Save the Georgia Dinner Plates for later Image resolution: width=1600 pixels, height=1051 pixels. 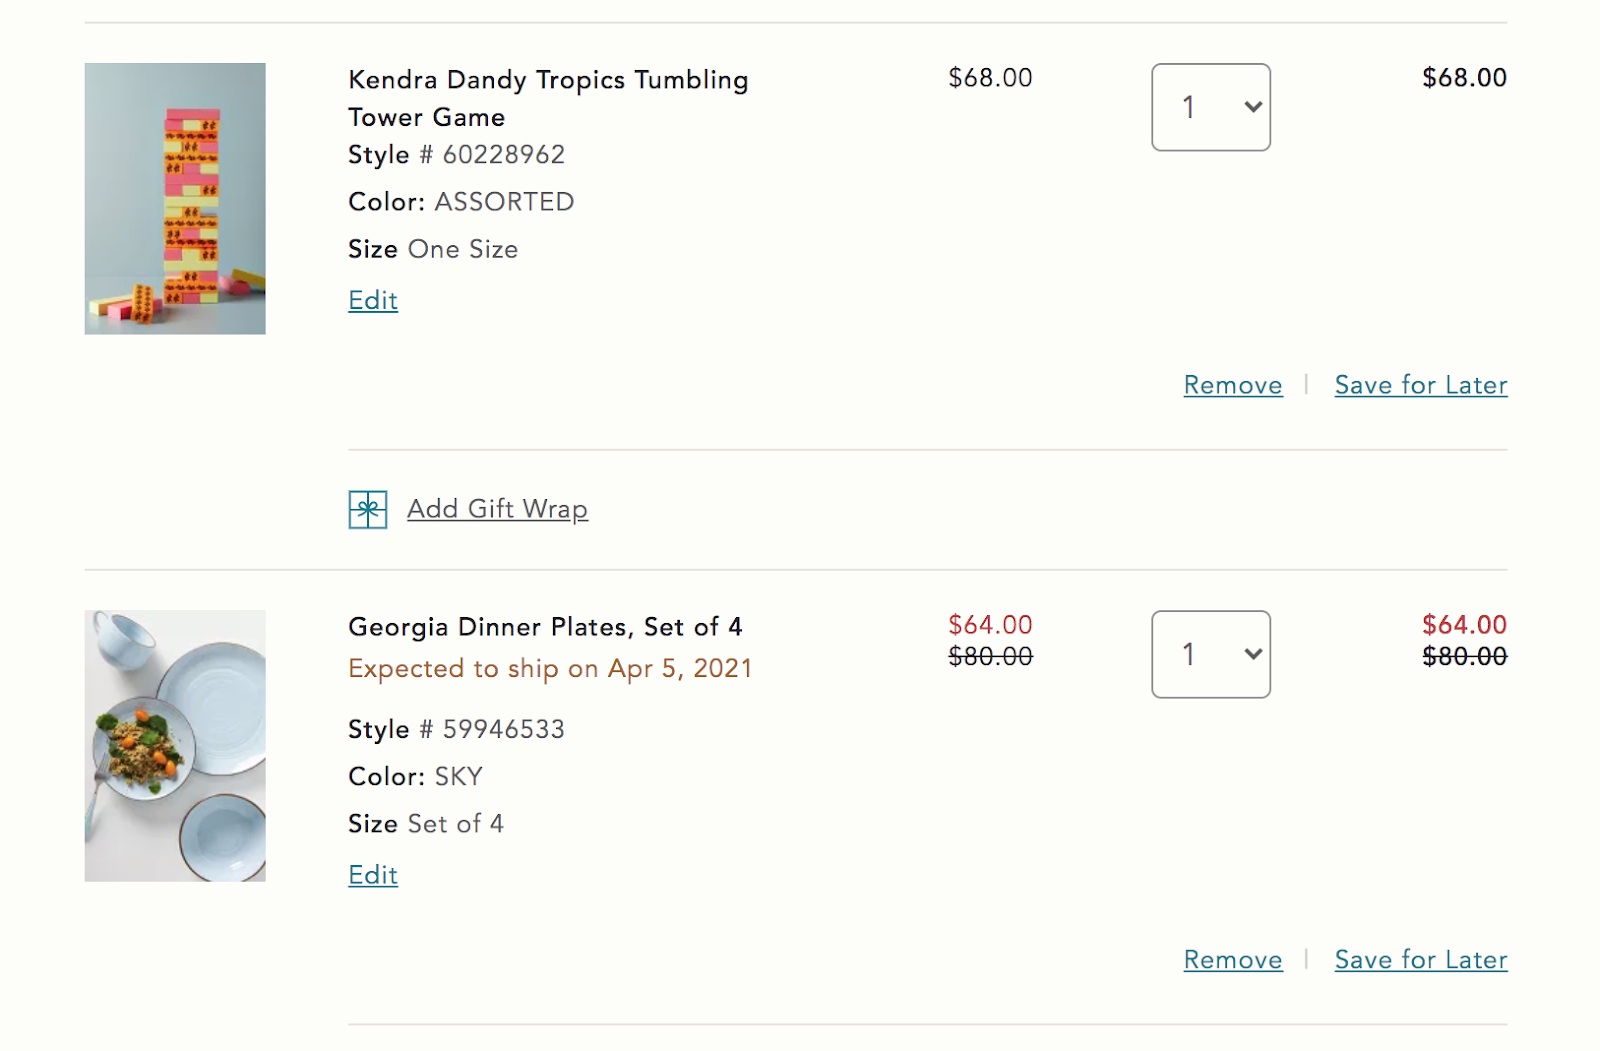(x=1421, y=960)
